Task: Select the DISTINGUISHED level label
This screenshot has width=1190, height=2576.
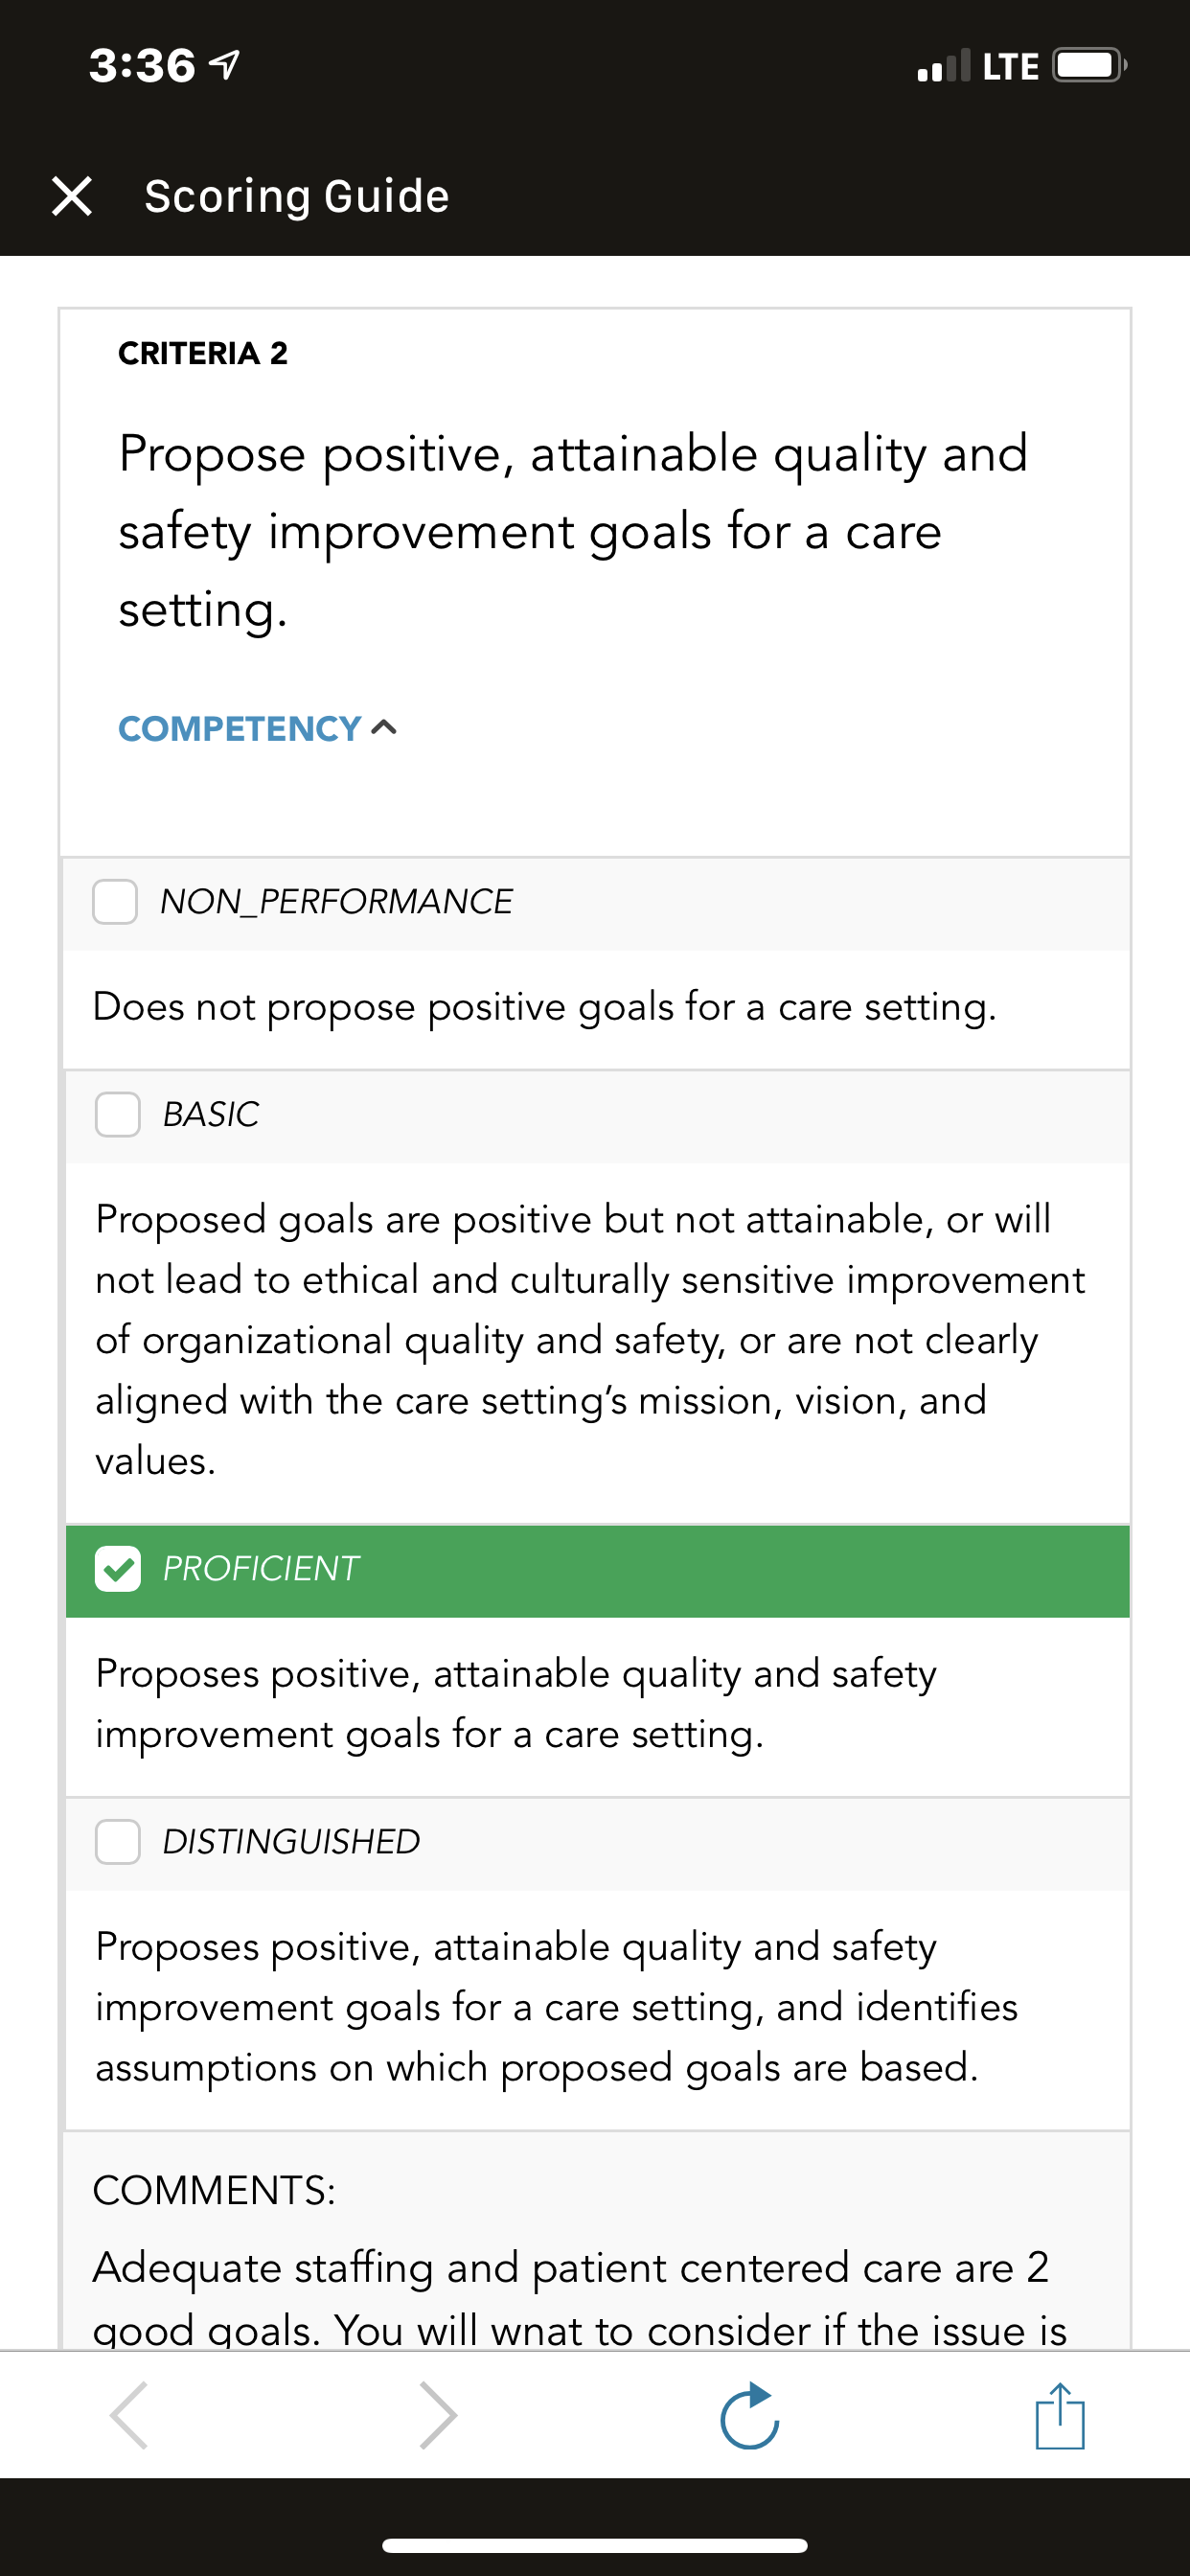Action: click(x=291, y=1841)
